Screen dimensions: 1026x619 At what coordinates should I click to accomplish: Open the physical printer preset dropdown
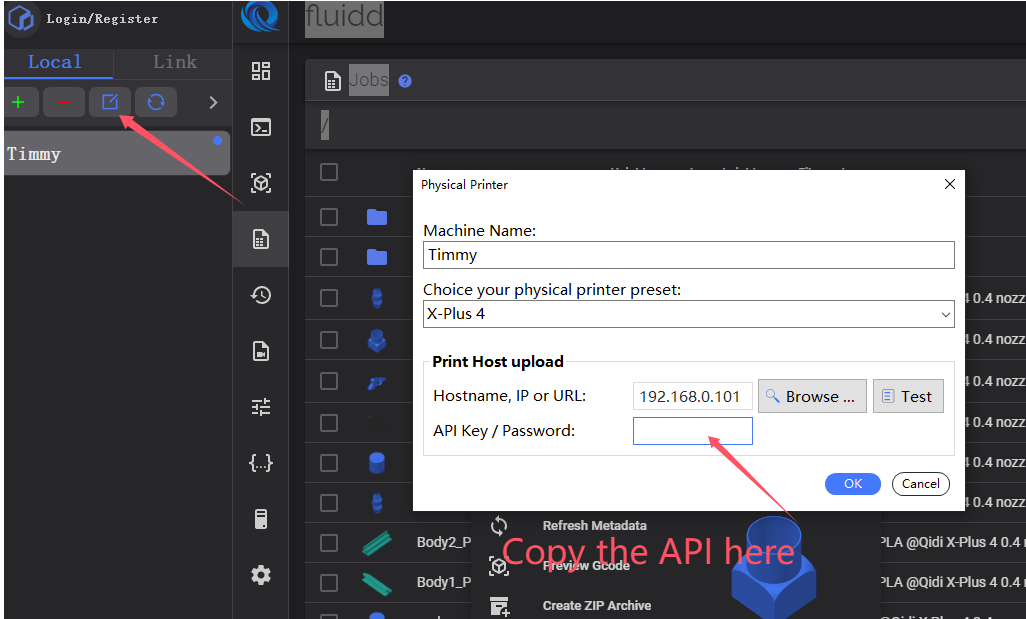pyautogui.click(x=688, y=314)
